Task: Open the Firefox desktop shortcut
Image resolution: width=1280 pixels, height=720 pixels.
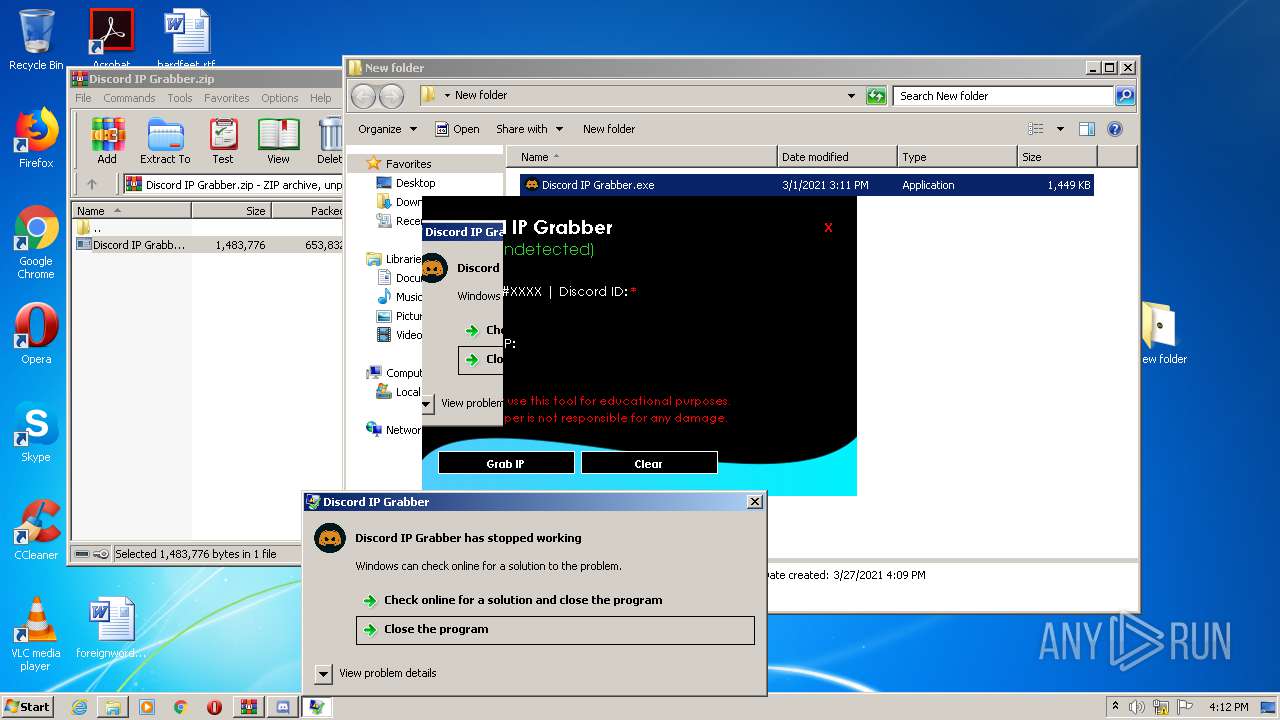Action: (36, 138)
